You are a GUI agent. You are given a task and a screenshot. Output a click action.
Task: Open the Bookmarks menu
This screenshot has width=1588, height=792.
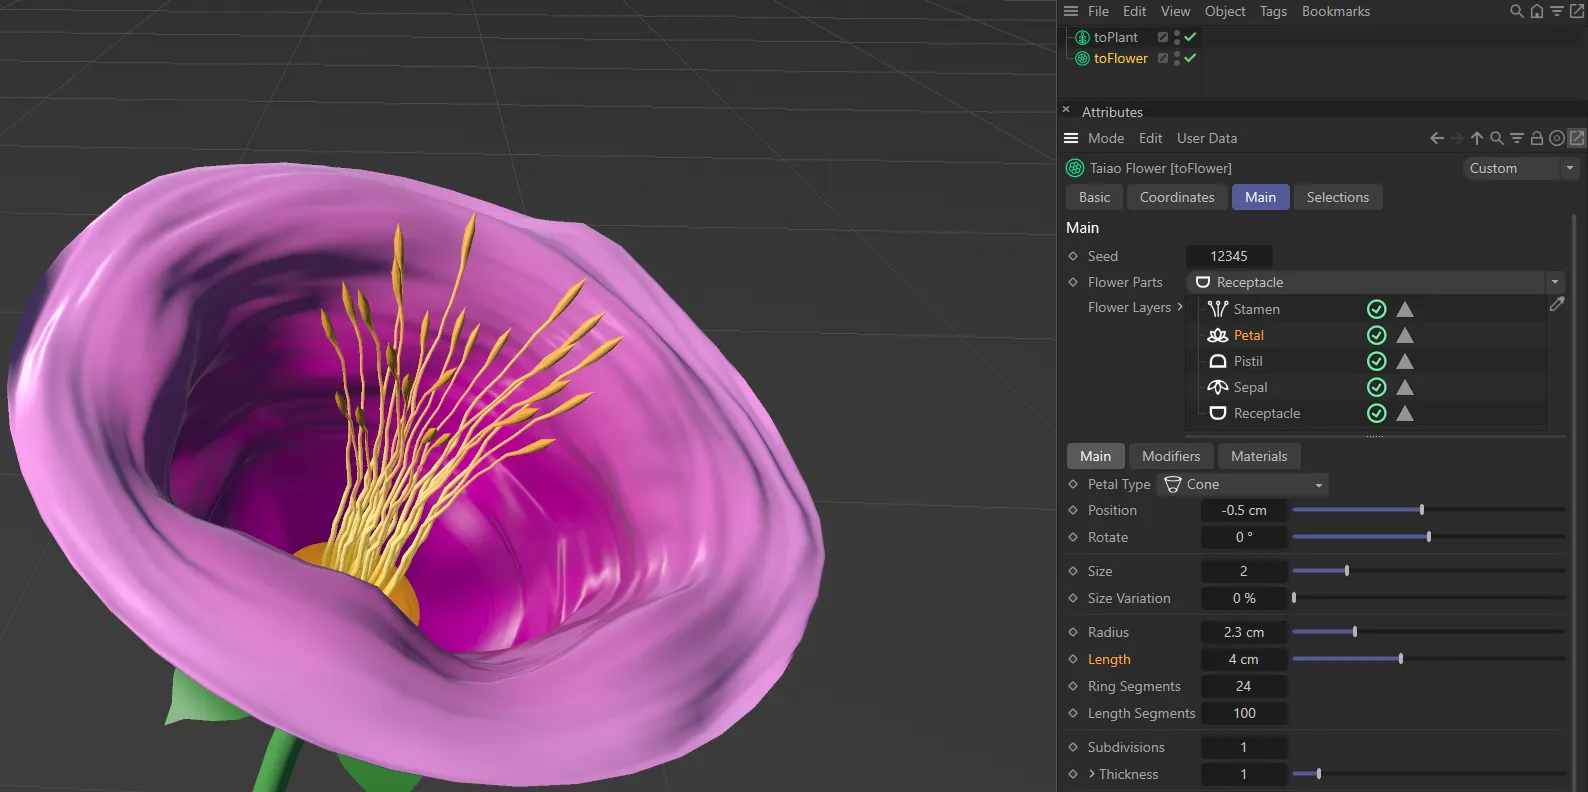(1336, 11)
